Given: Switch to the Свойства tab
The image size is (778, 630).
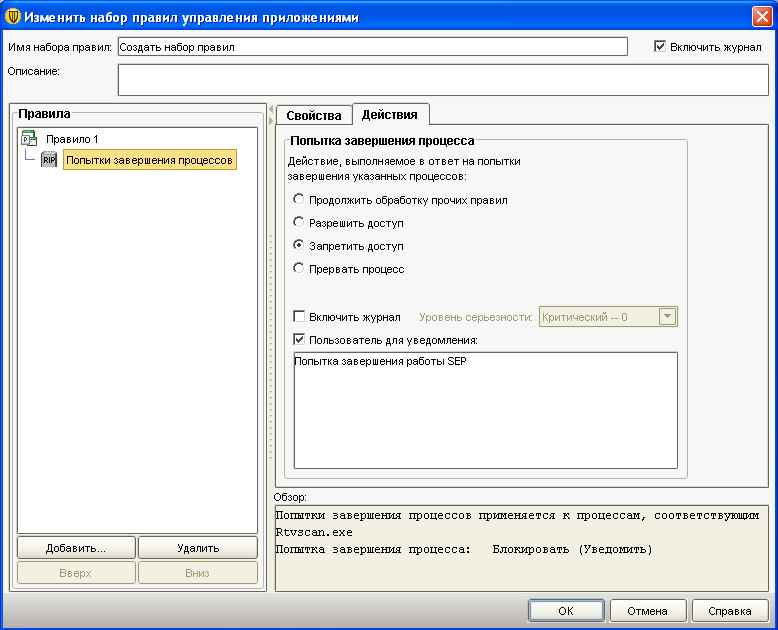Looking at the screenshot, I should point(314,116).
